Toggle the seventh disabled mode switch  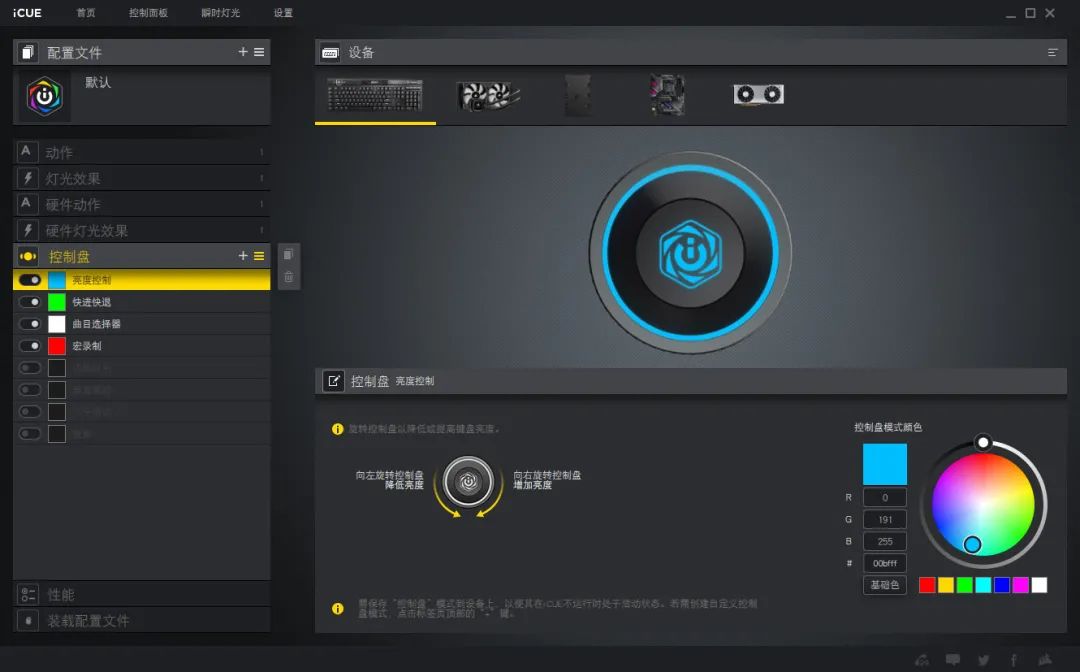[30, 412]
